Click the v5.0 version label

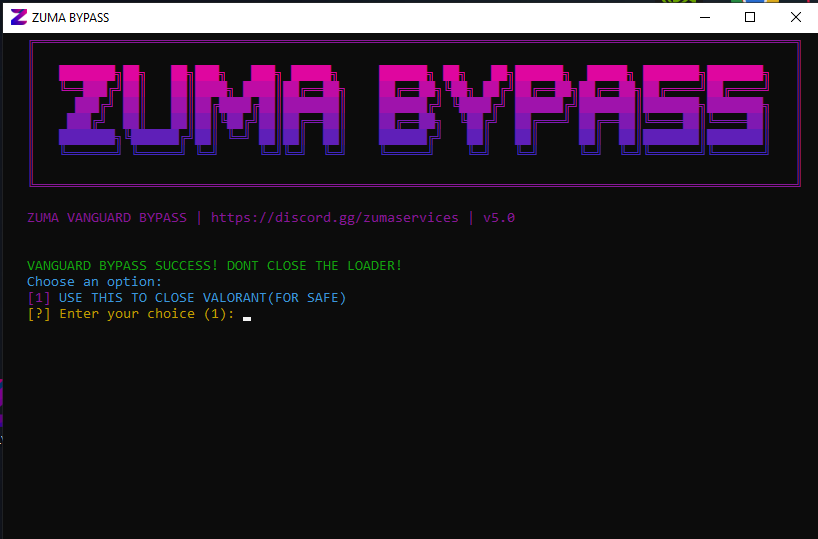coord(499,218)
